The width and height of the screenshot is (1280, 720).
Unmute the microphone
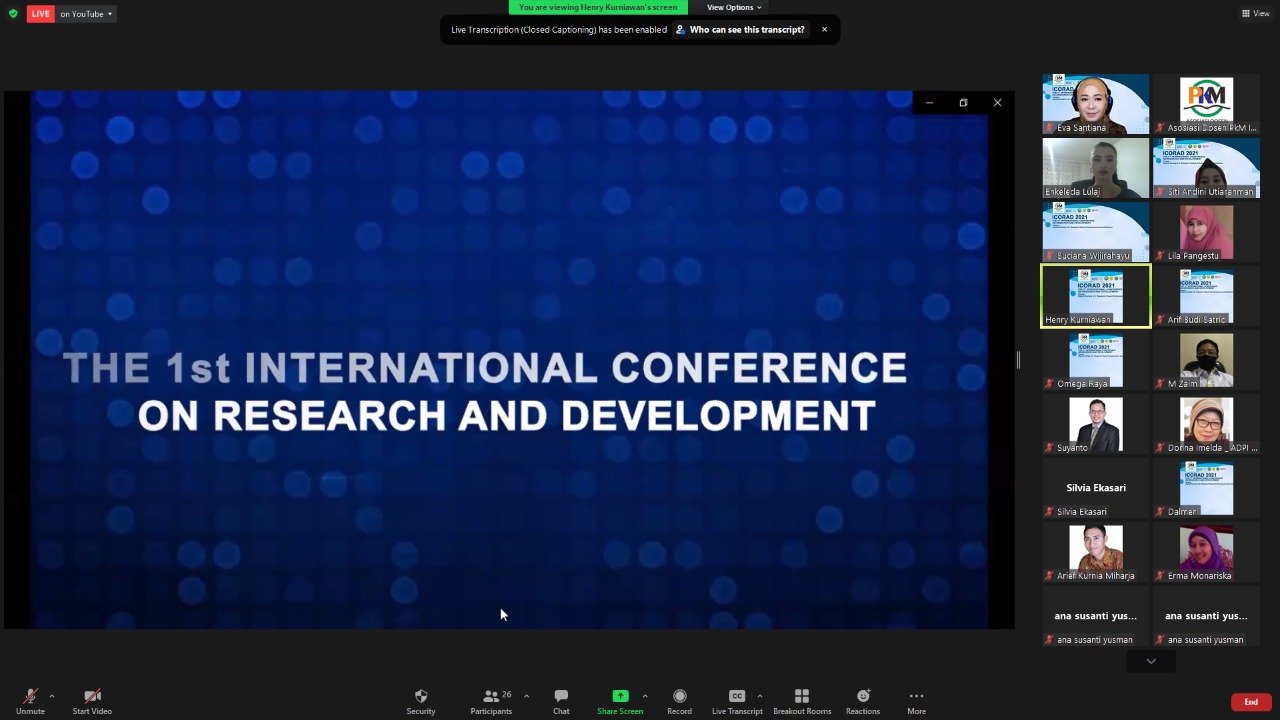(30, 696)
